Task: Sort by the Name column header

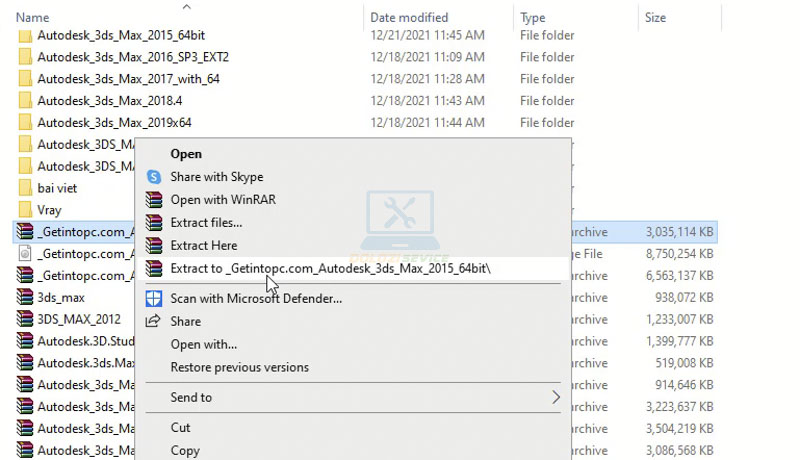Action: (x=33, y=18)
